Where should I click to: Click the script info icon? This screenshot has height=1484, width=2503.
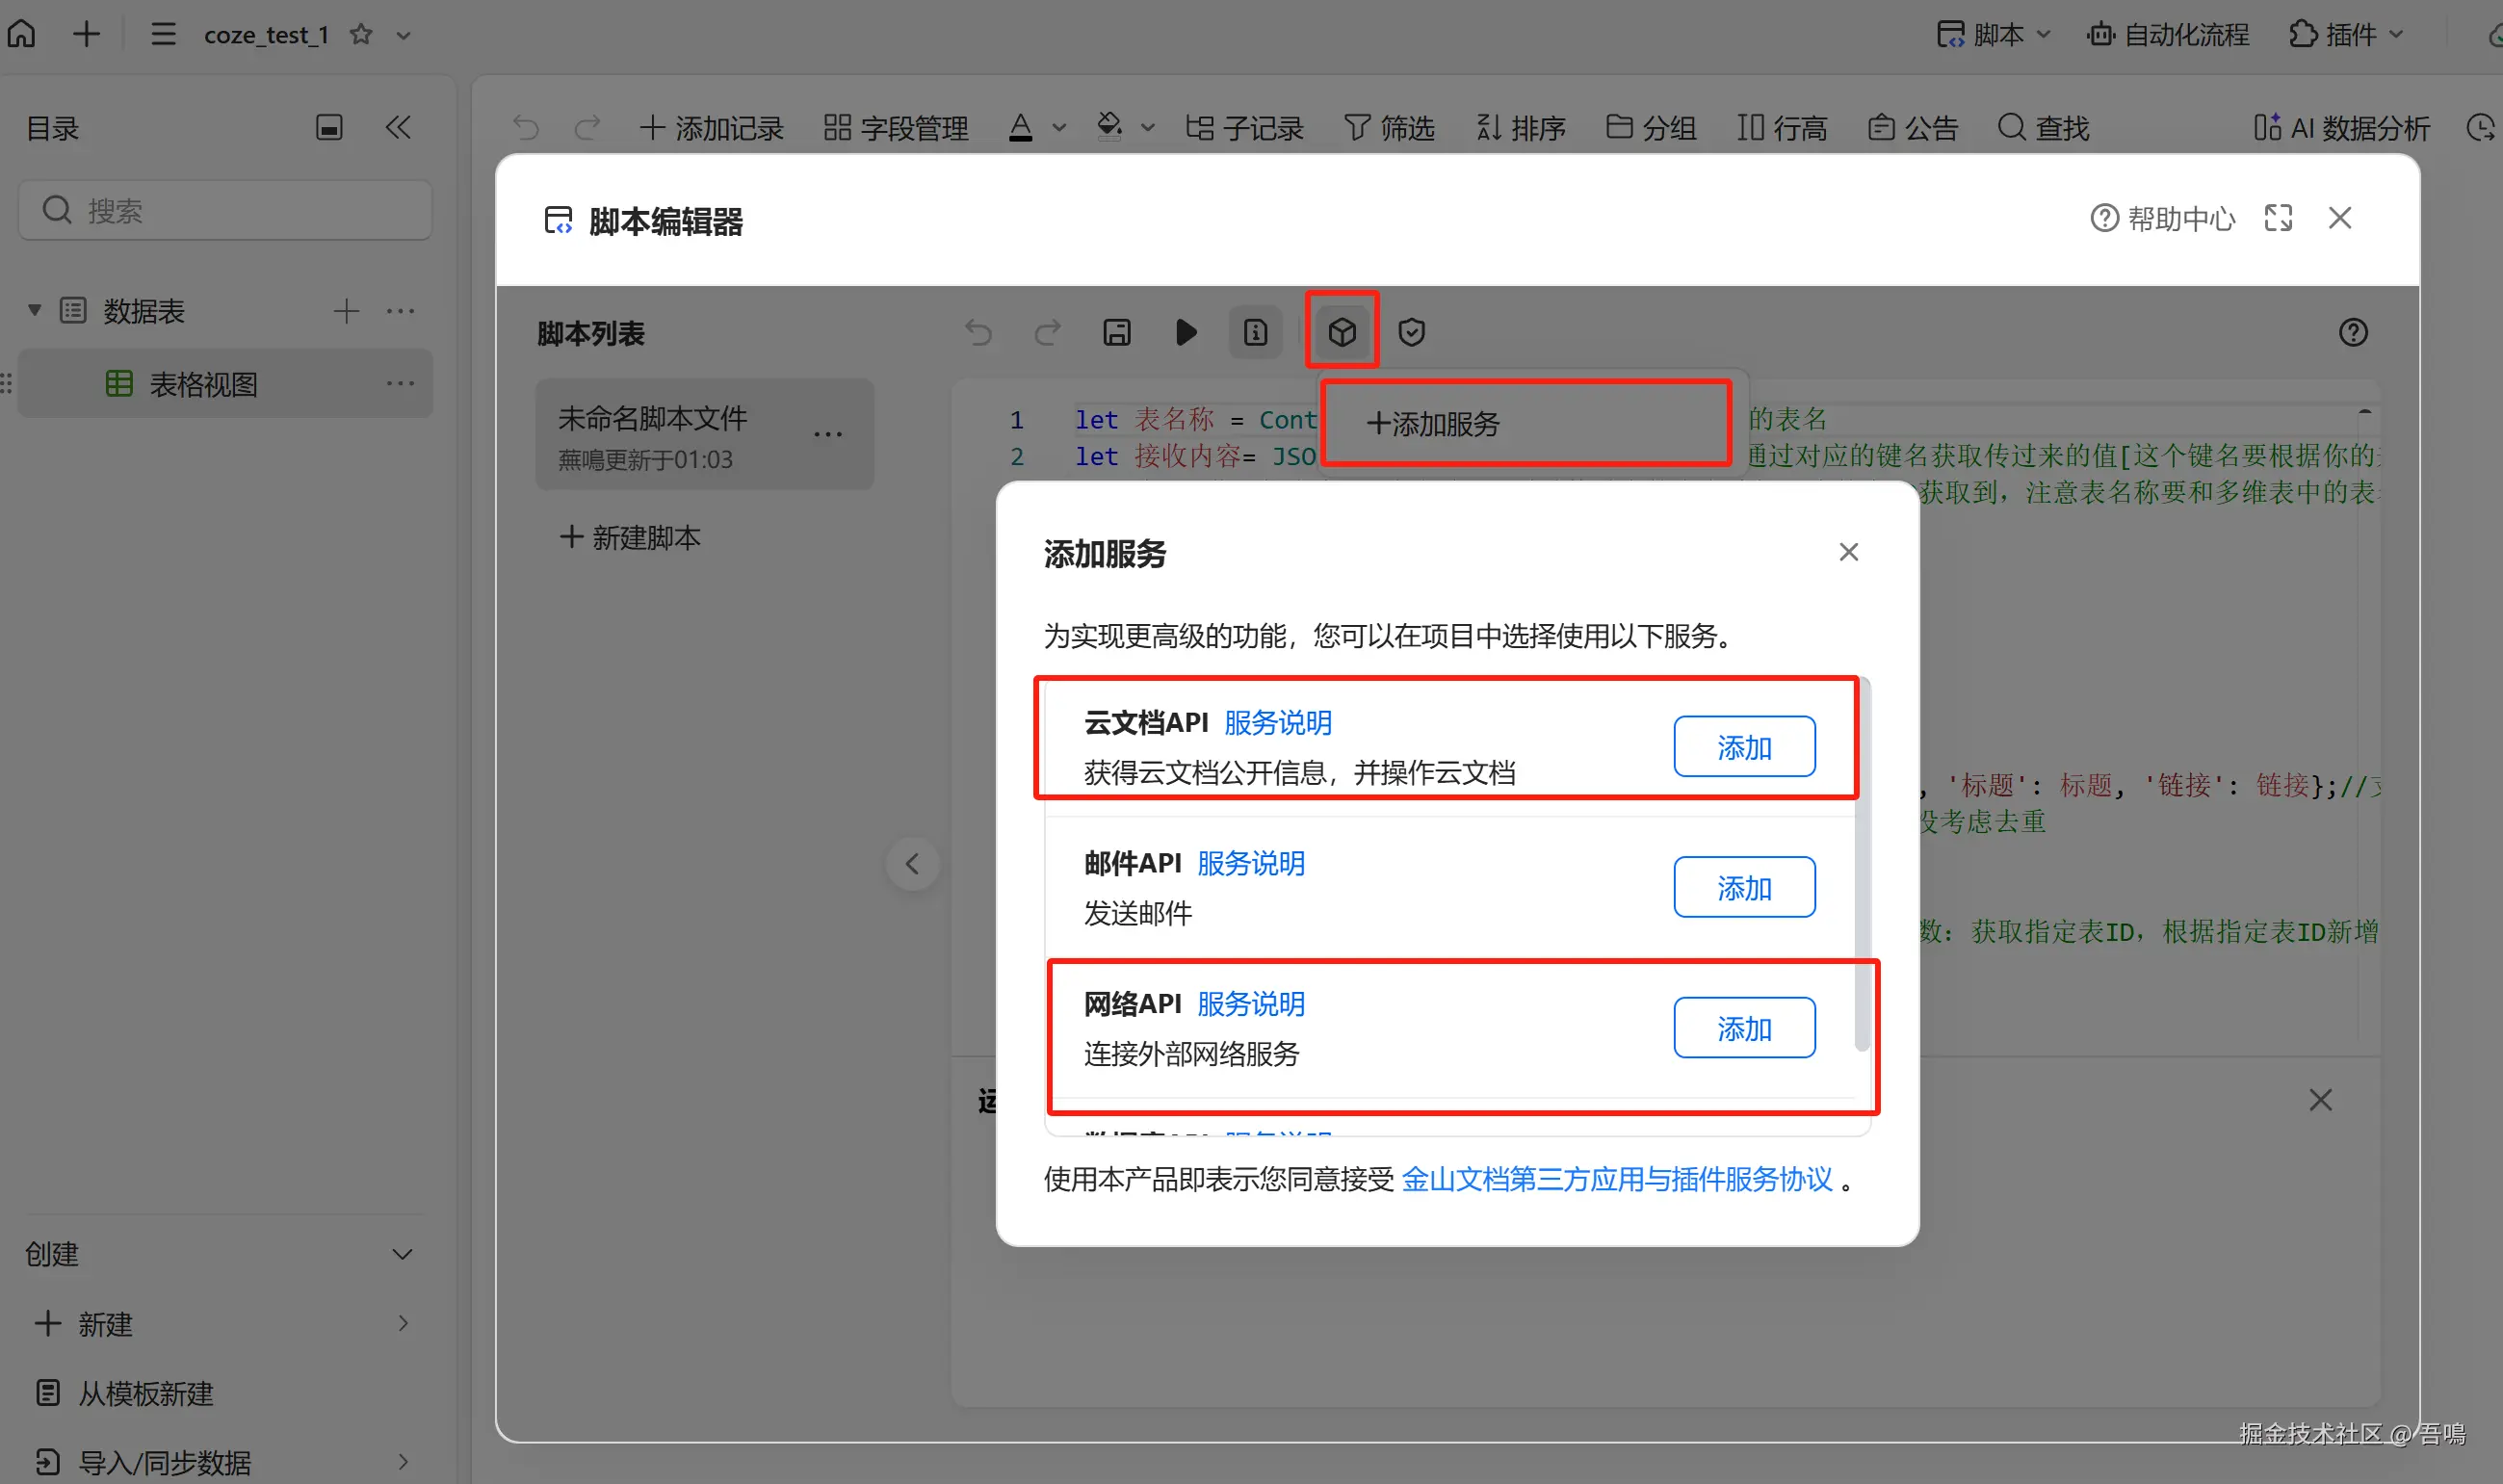tap(1255, 332)
